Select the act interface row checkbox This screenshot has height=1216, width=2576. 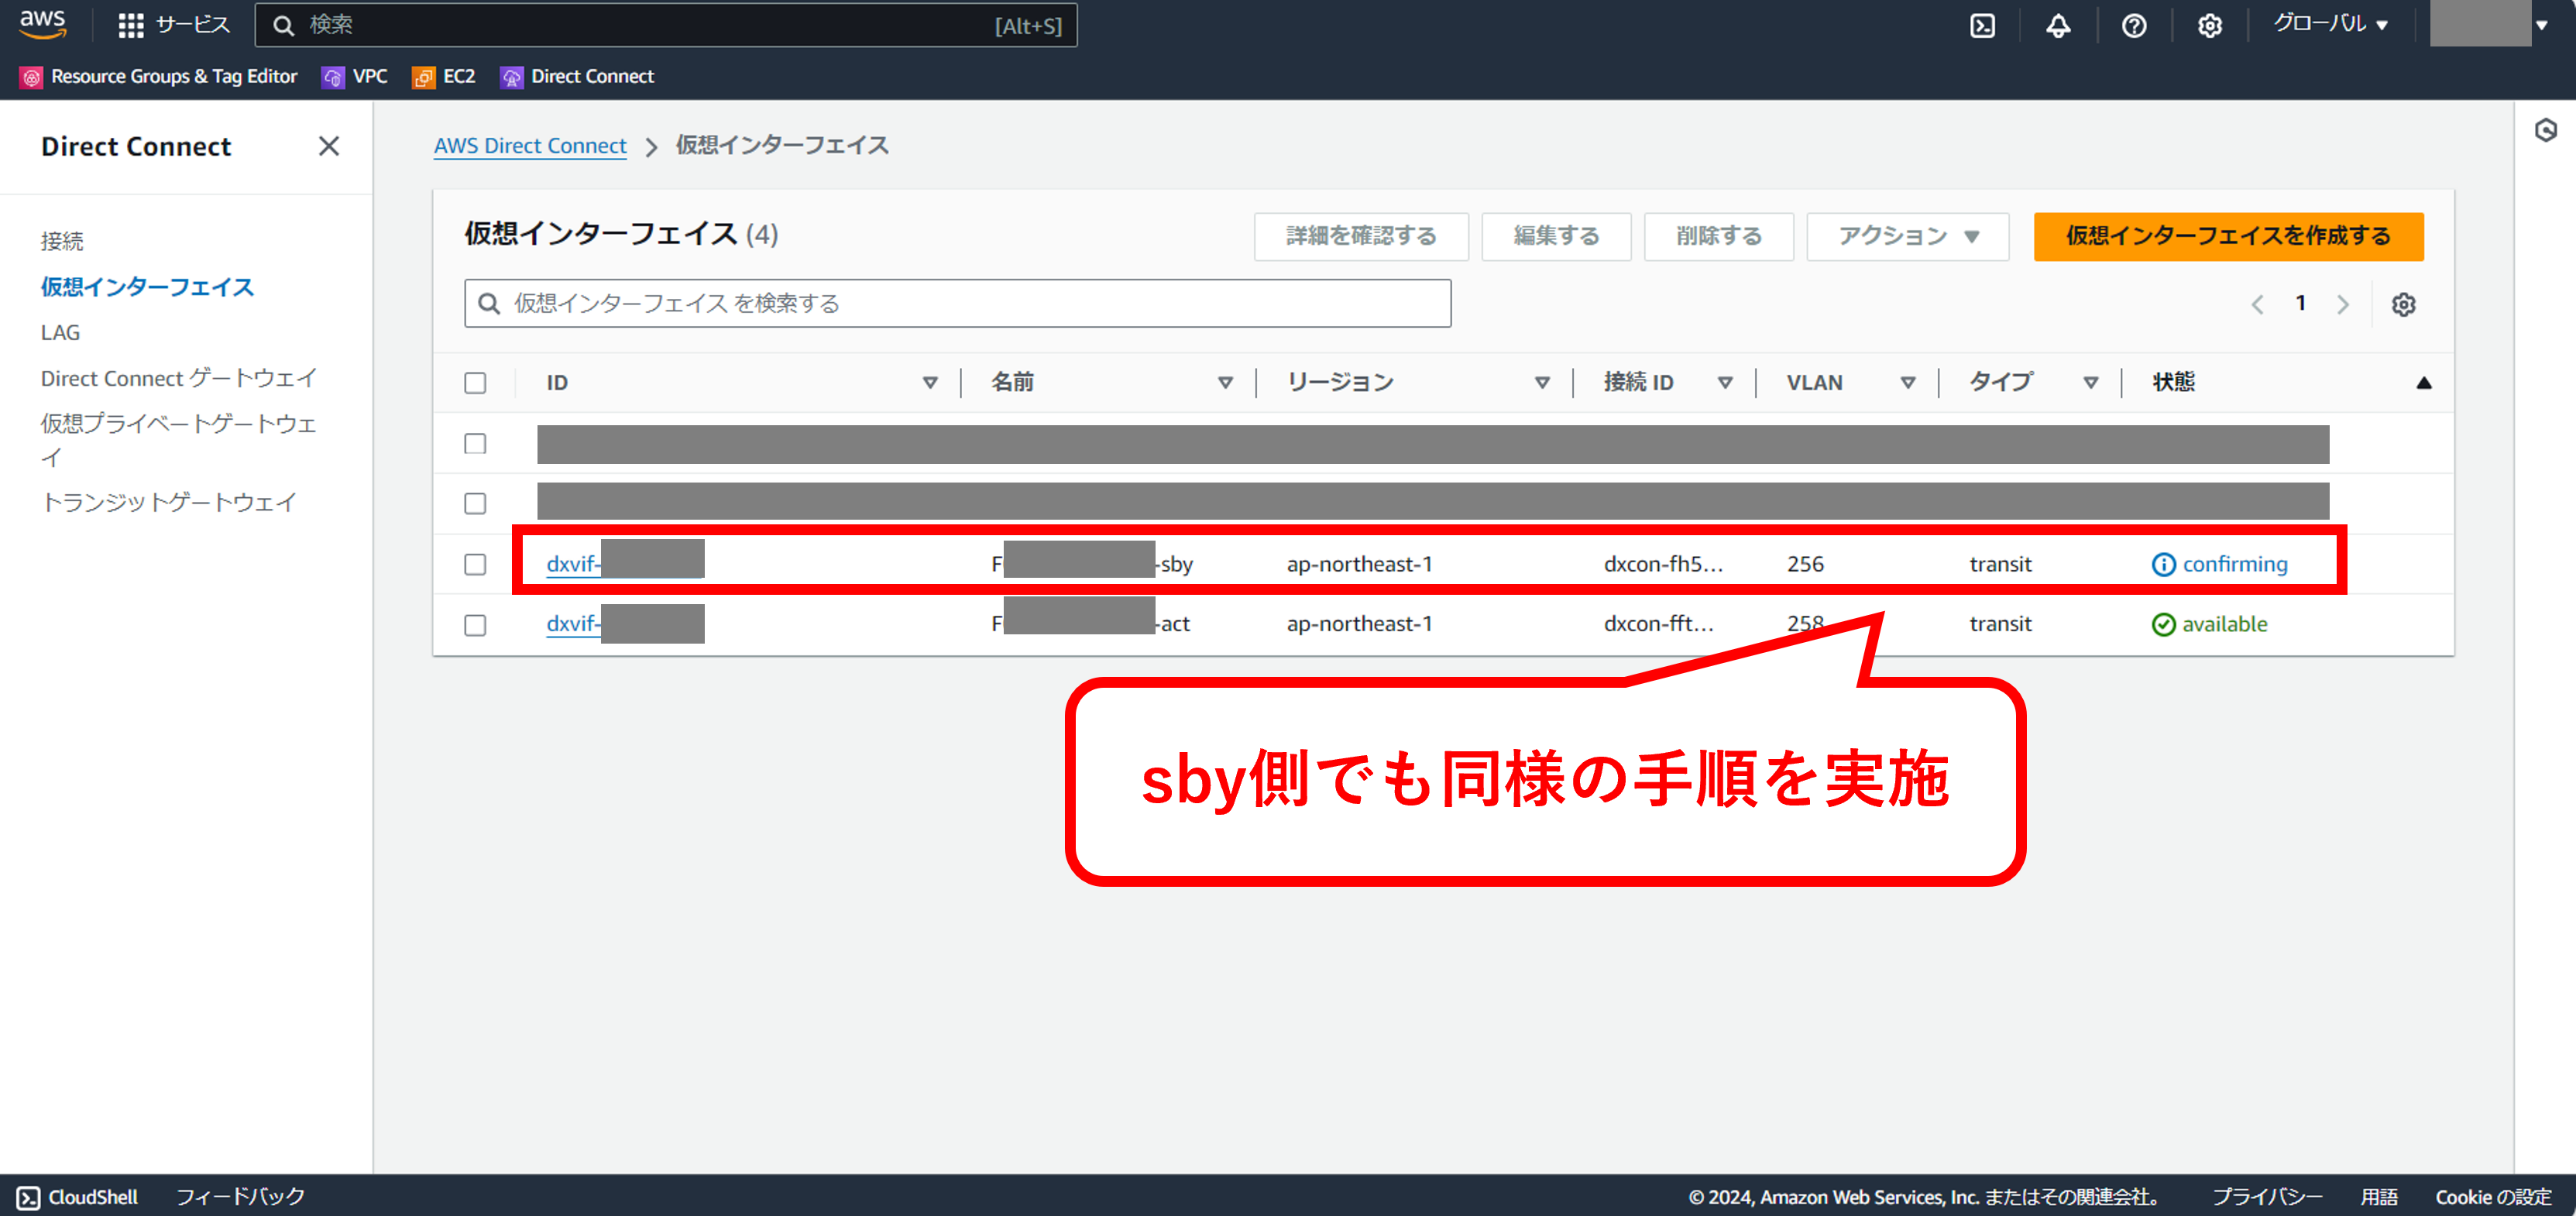(475, 624)
